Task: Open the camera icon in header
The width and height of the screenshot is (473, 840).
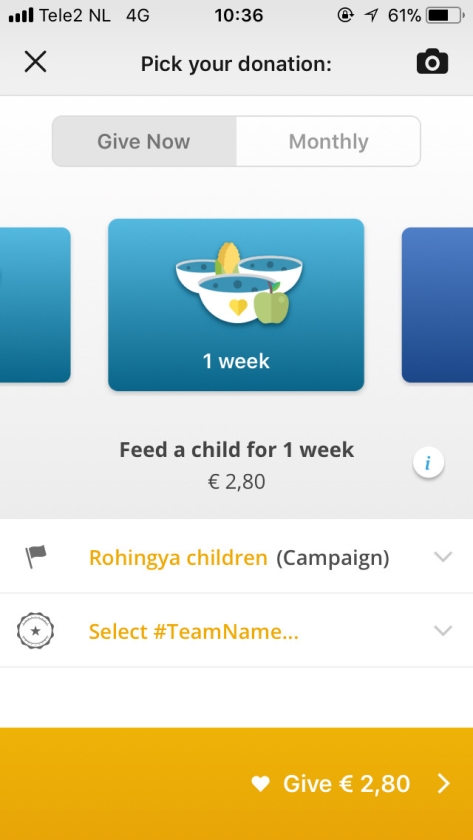Action: (x=432, y=62)
